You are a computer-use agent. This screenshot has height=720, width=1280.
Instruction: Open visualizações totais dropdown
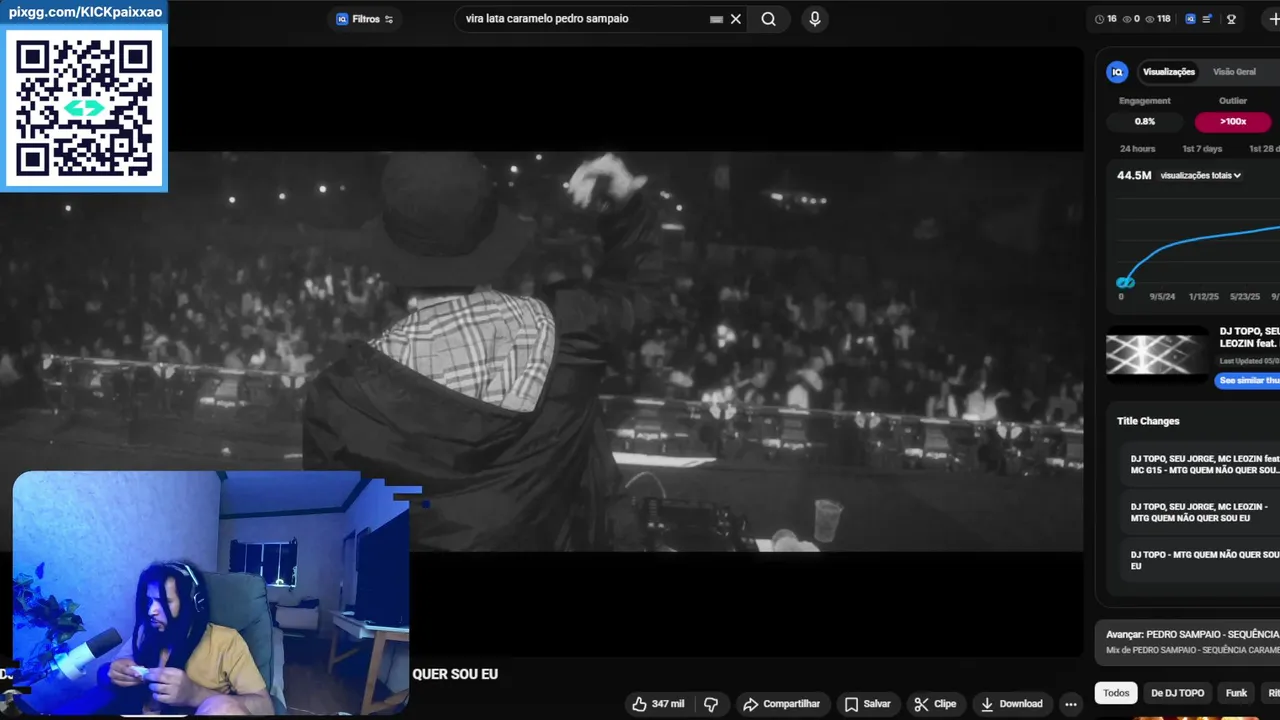coord(1201,176)
